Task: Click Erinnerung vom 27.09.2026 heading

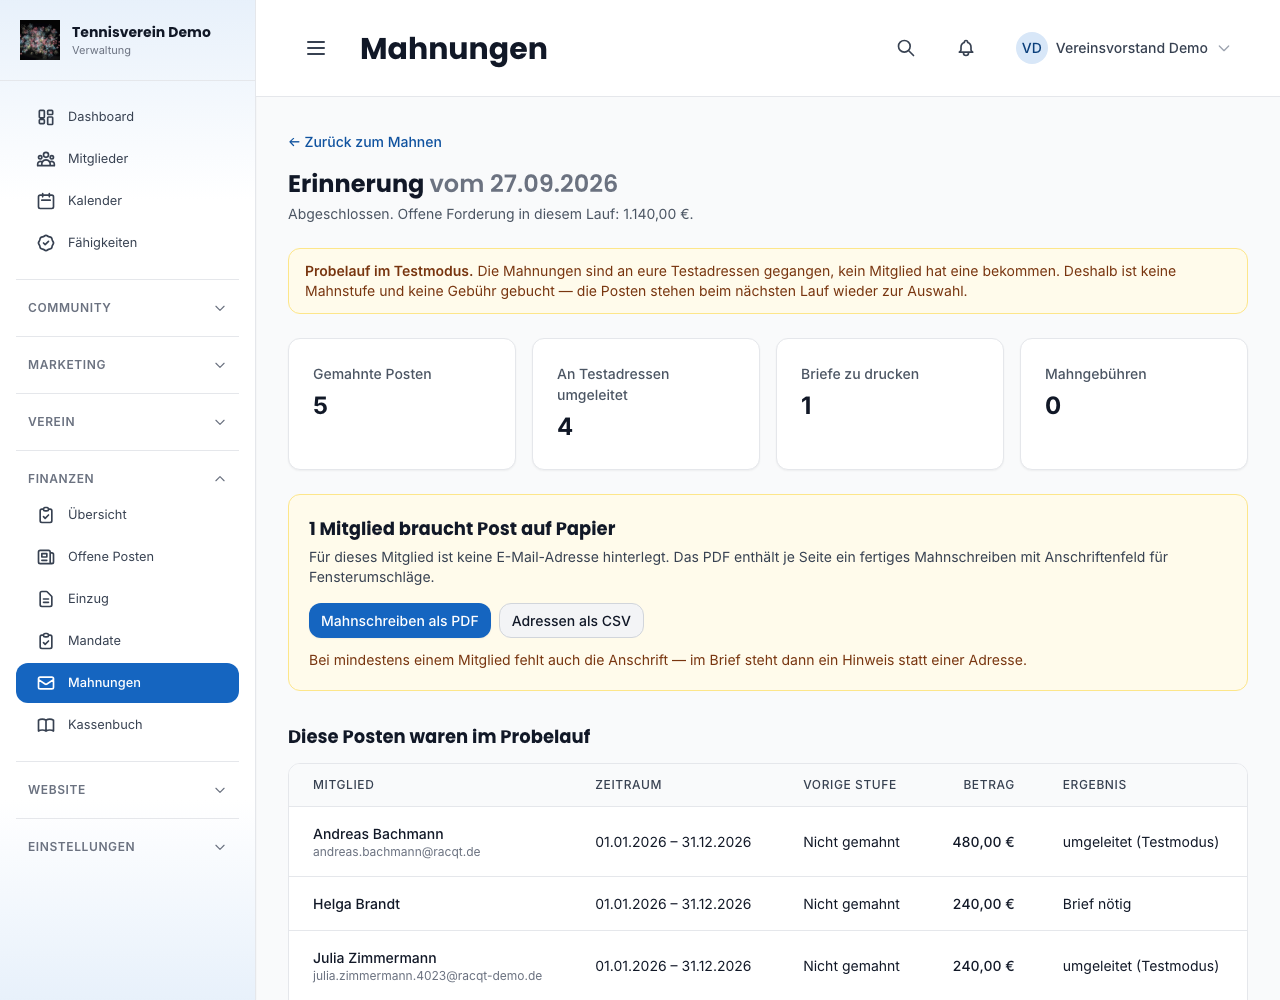Action: coord(453,184)
